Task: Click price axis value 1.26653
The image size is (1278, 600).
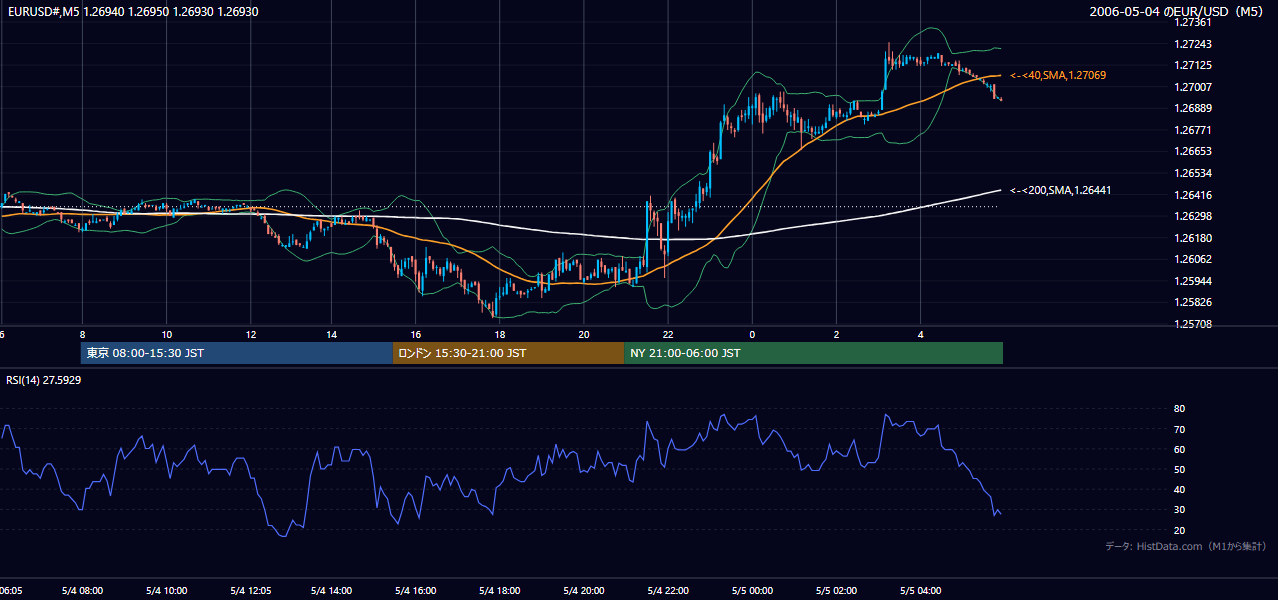Action: [x=1192, y=151]
